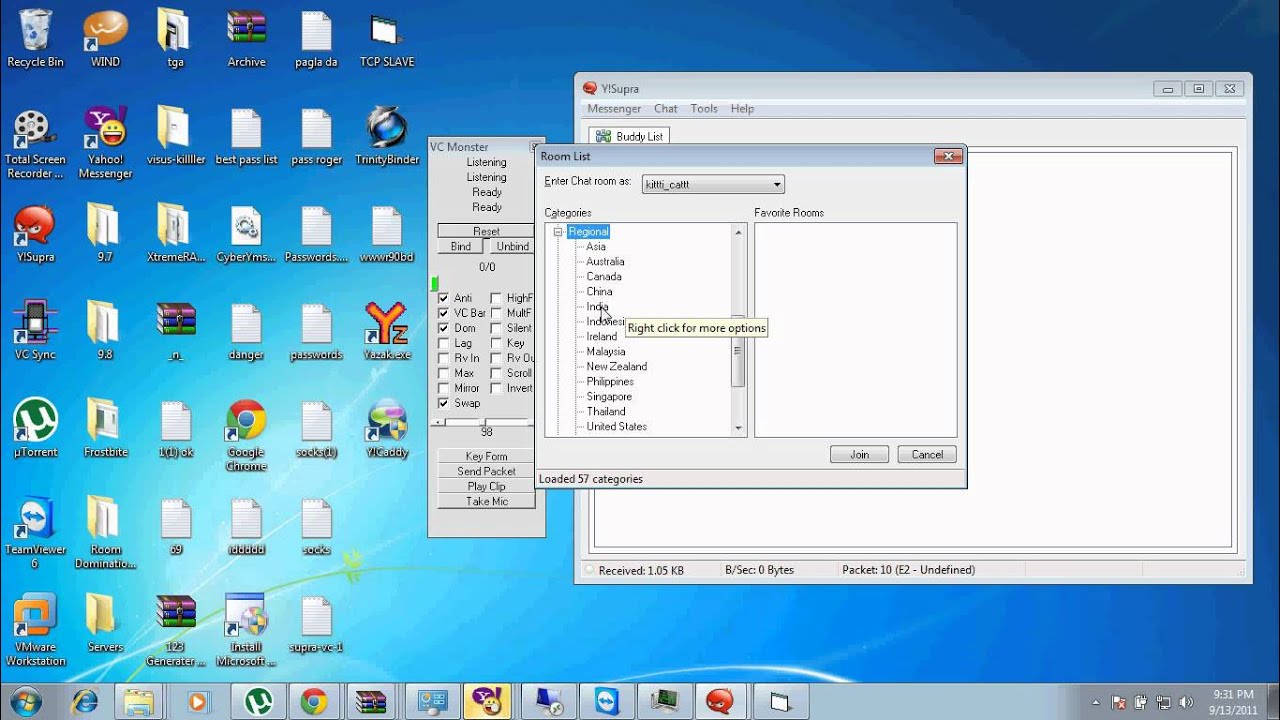Open the Install Microsoft desktop shortcut
1280x720 pixels.
[246, 630]
